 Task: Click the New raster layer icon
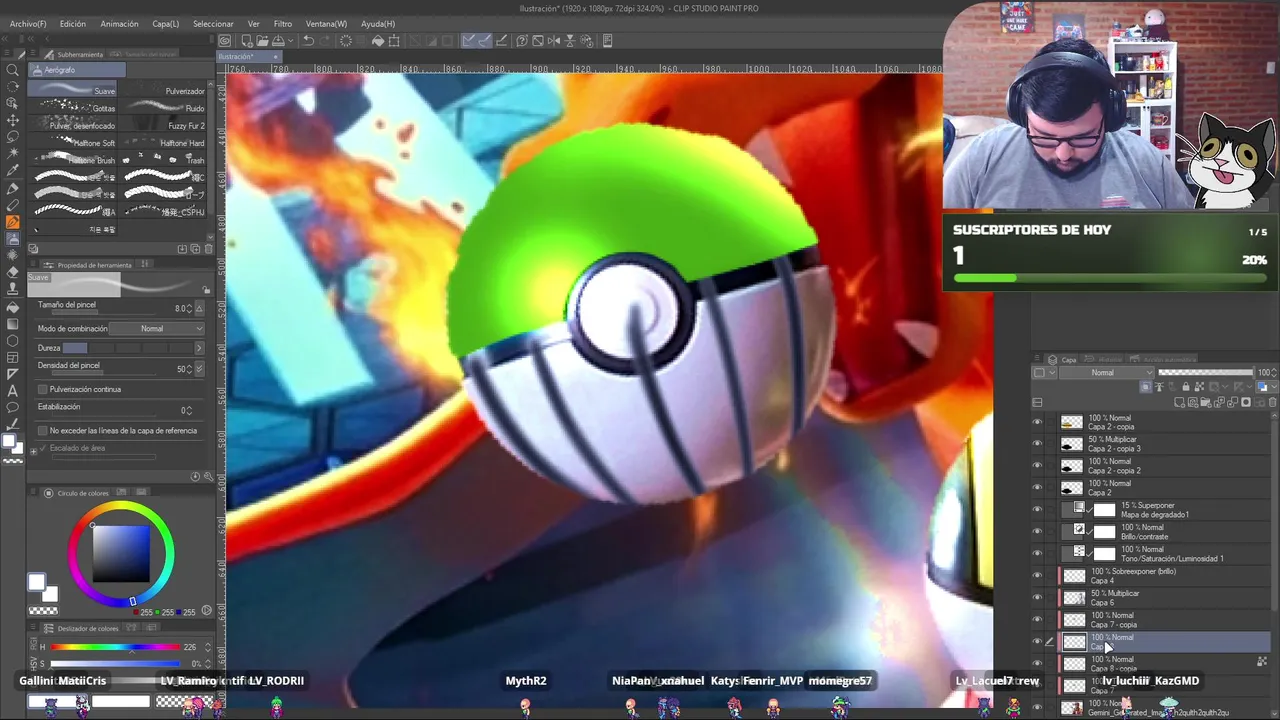pyautogui.click(x=1181, y=402)
